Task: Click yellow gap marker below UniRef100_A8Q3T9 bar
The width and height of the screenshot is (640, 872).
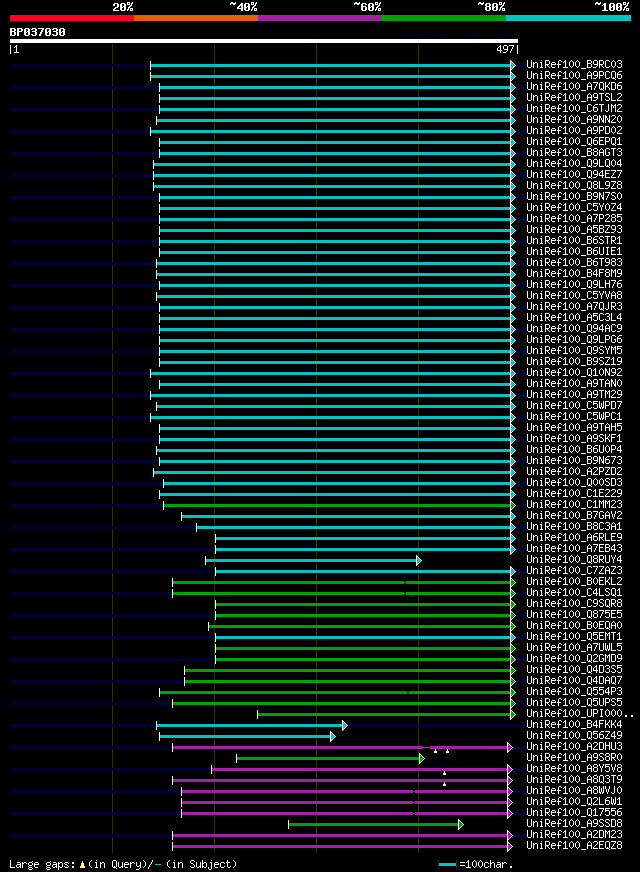Action: click(444, 784)
